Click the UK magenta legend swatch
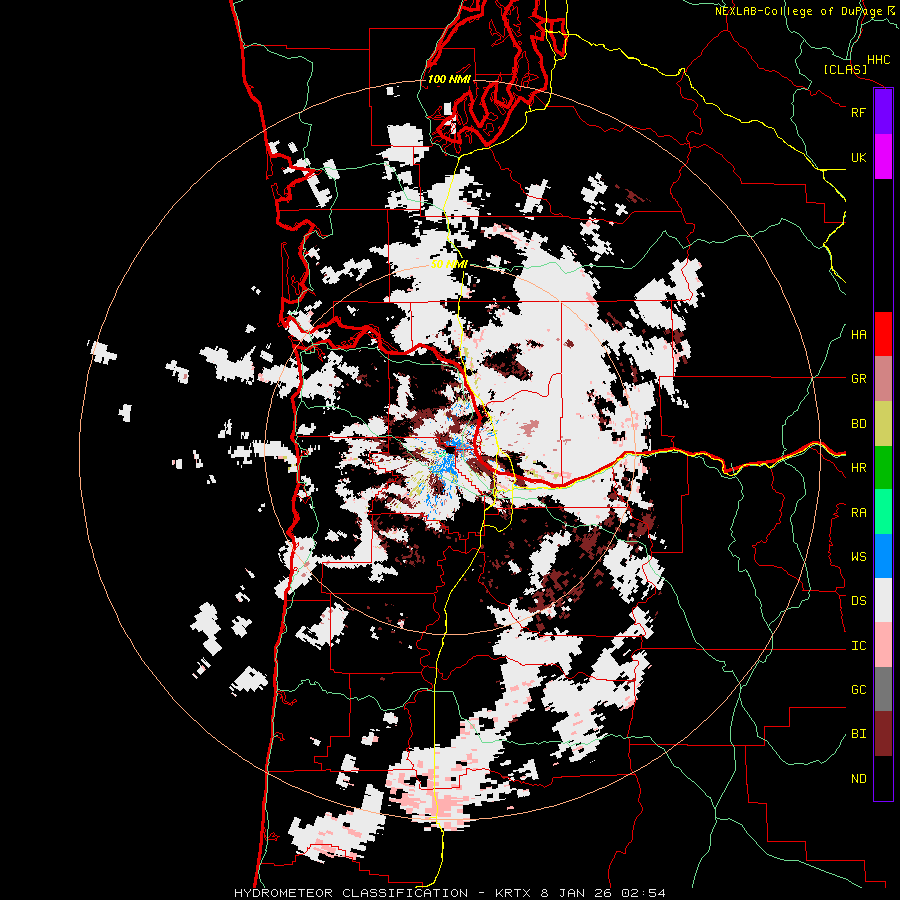Screen dimensions: 900x900 point(883,157)
